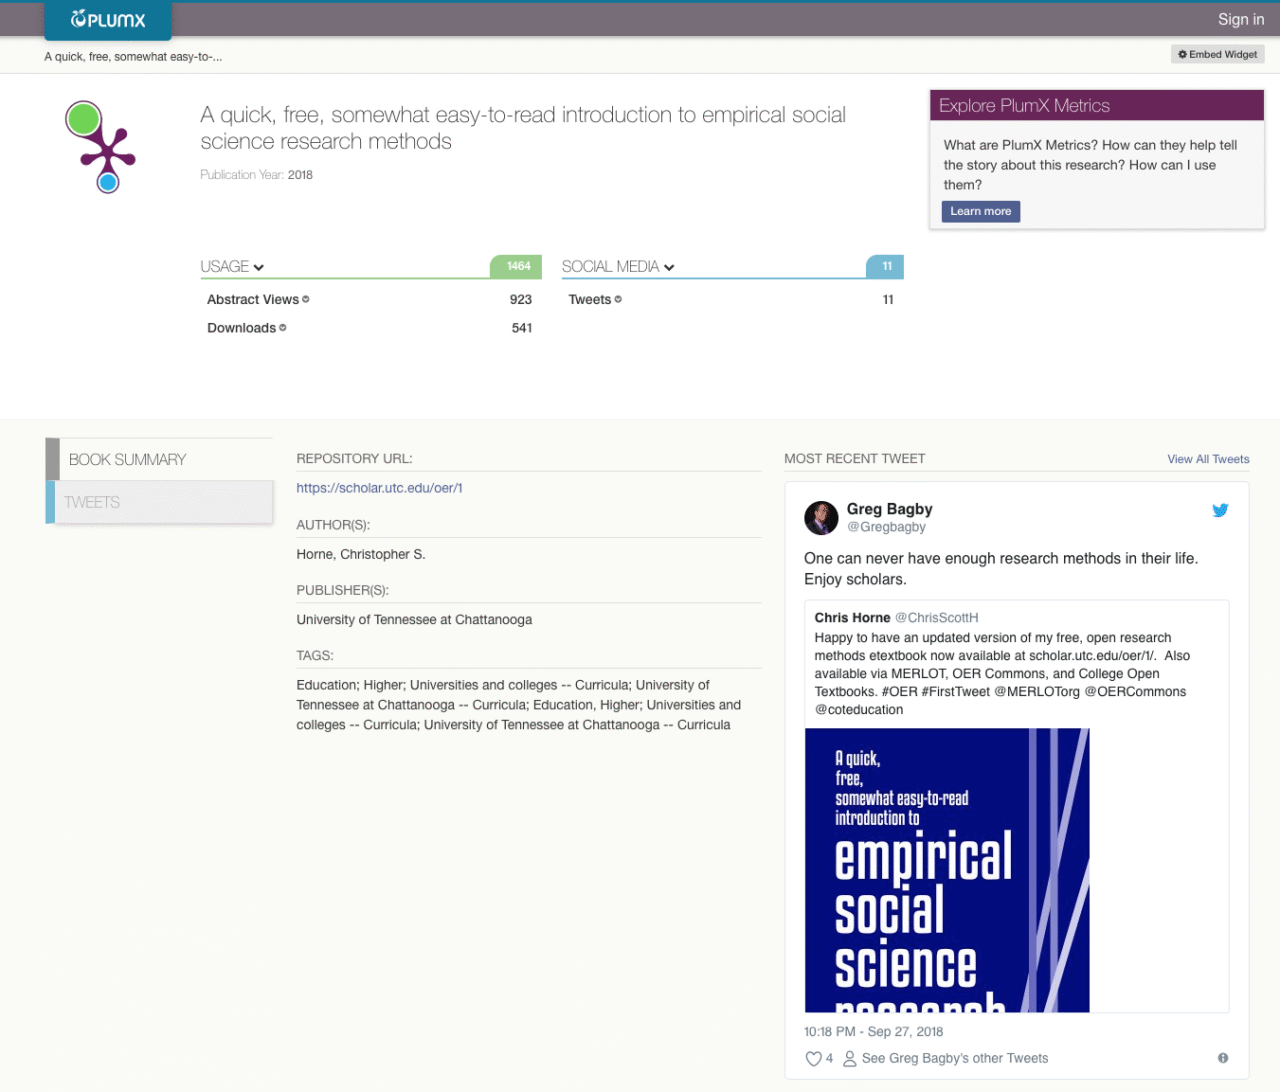Open the Embed Widget button
1280x1092 pixels.
tap(1217, 54)
